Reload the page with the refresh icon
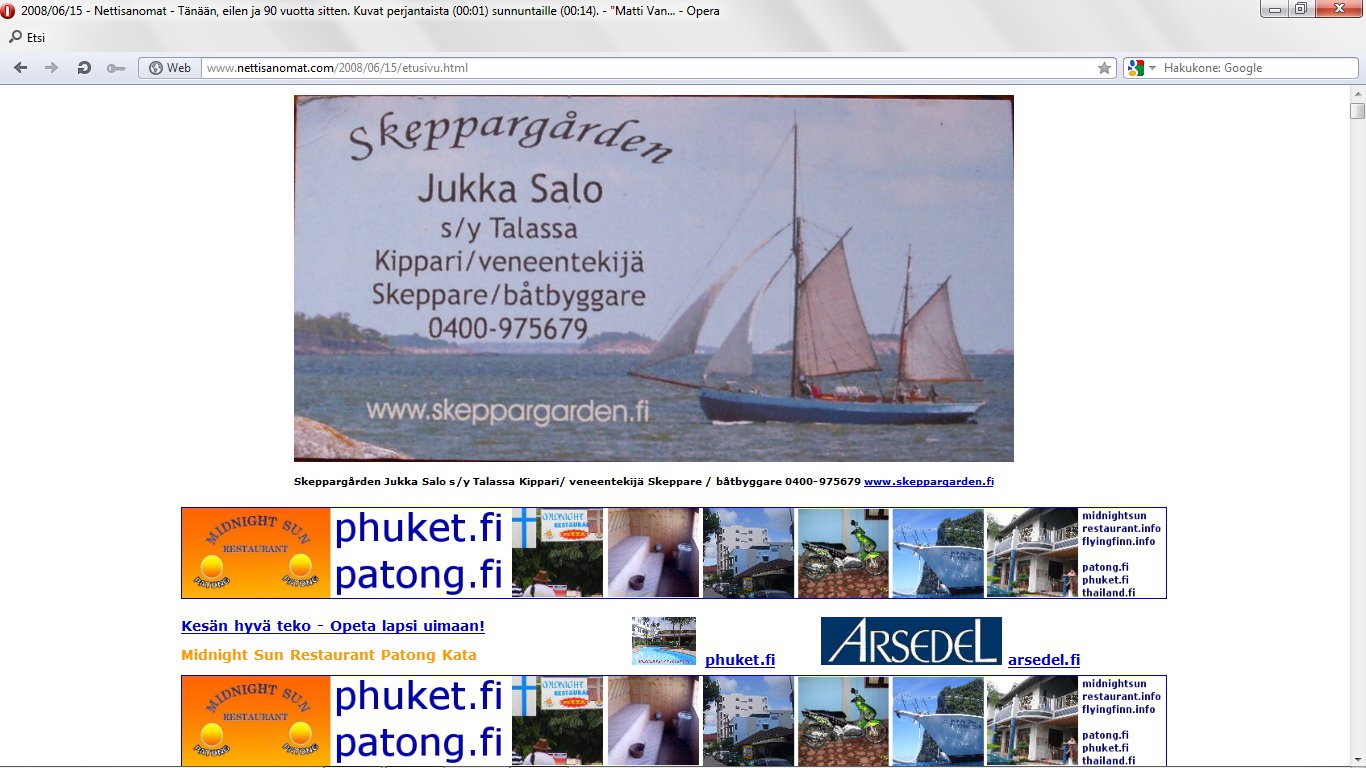The width and height of the screenshot is (1366, 768). pos(84,68)
